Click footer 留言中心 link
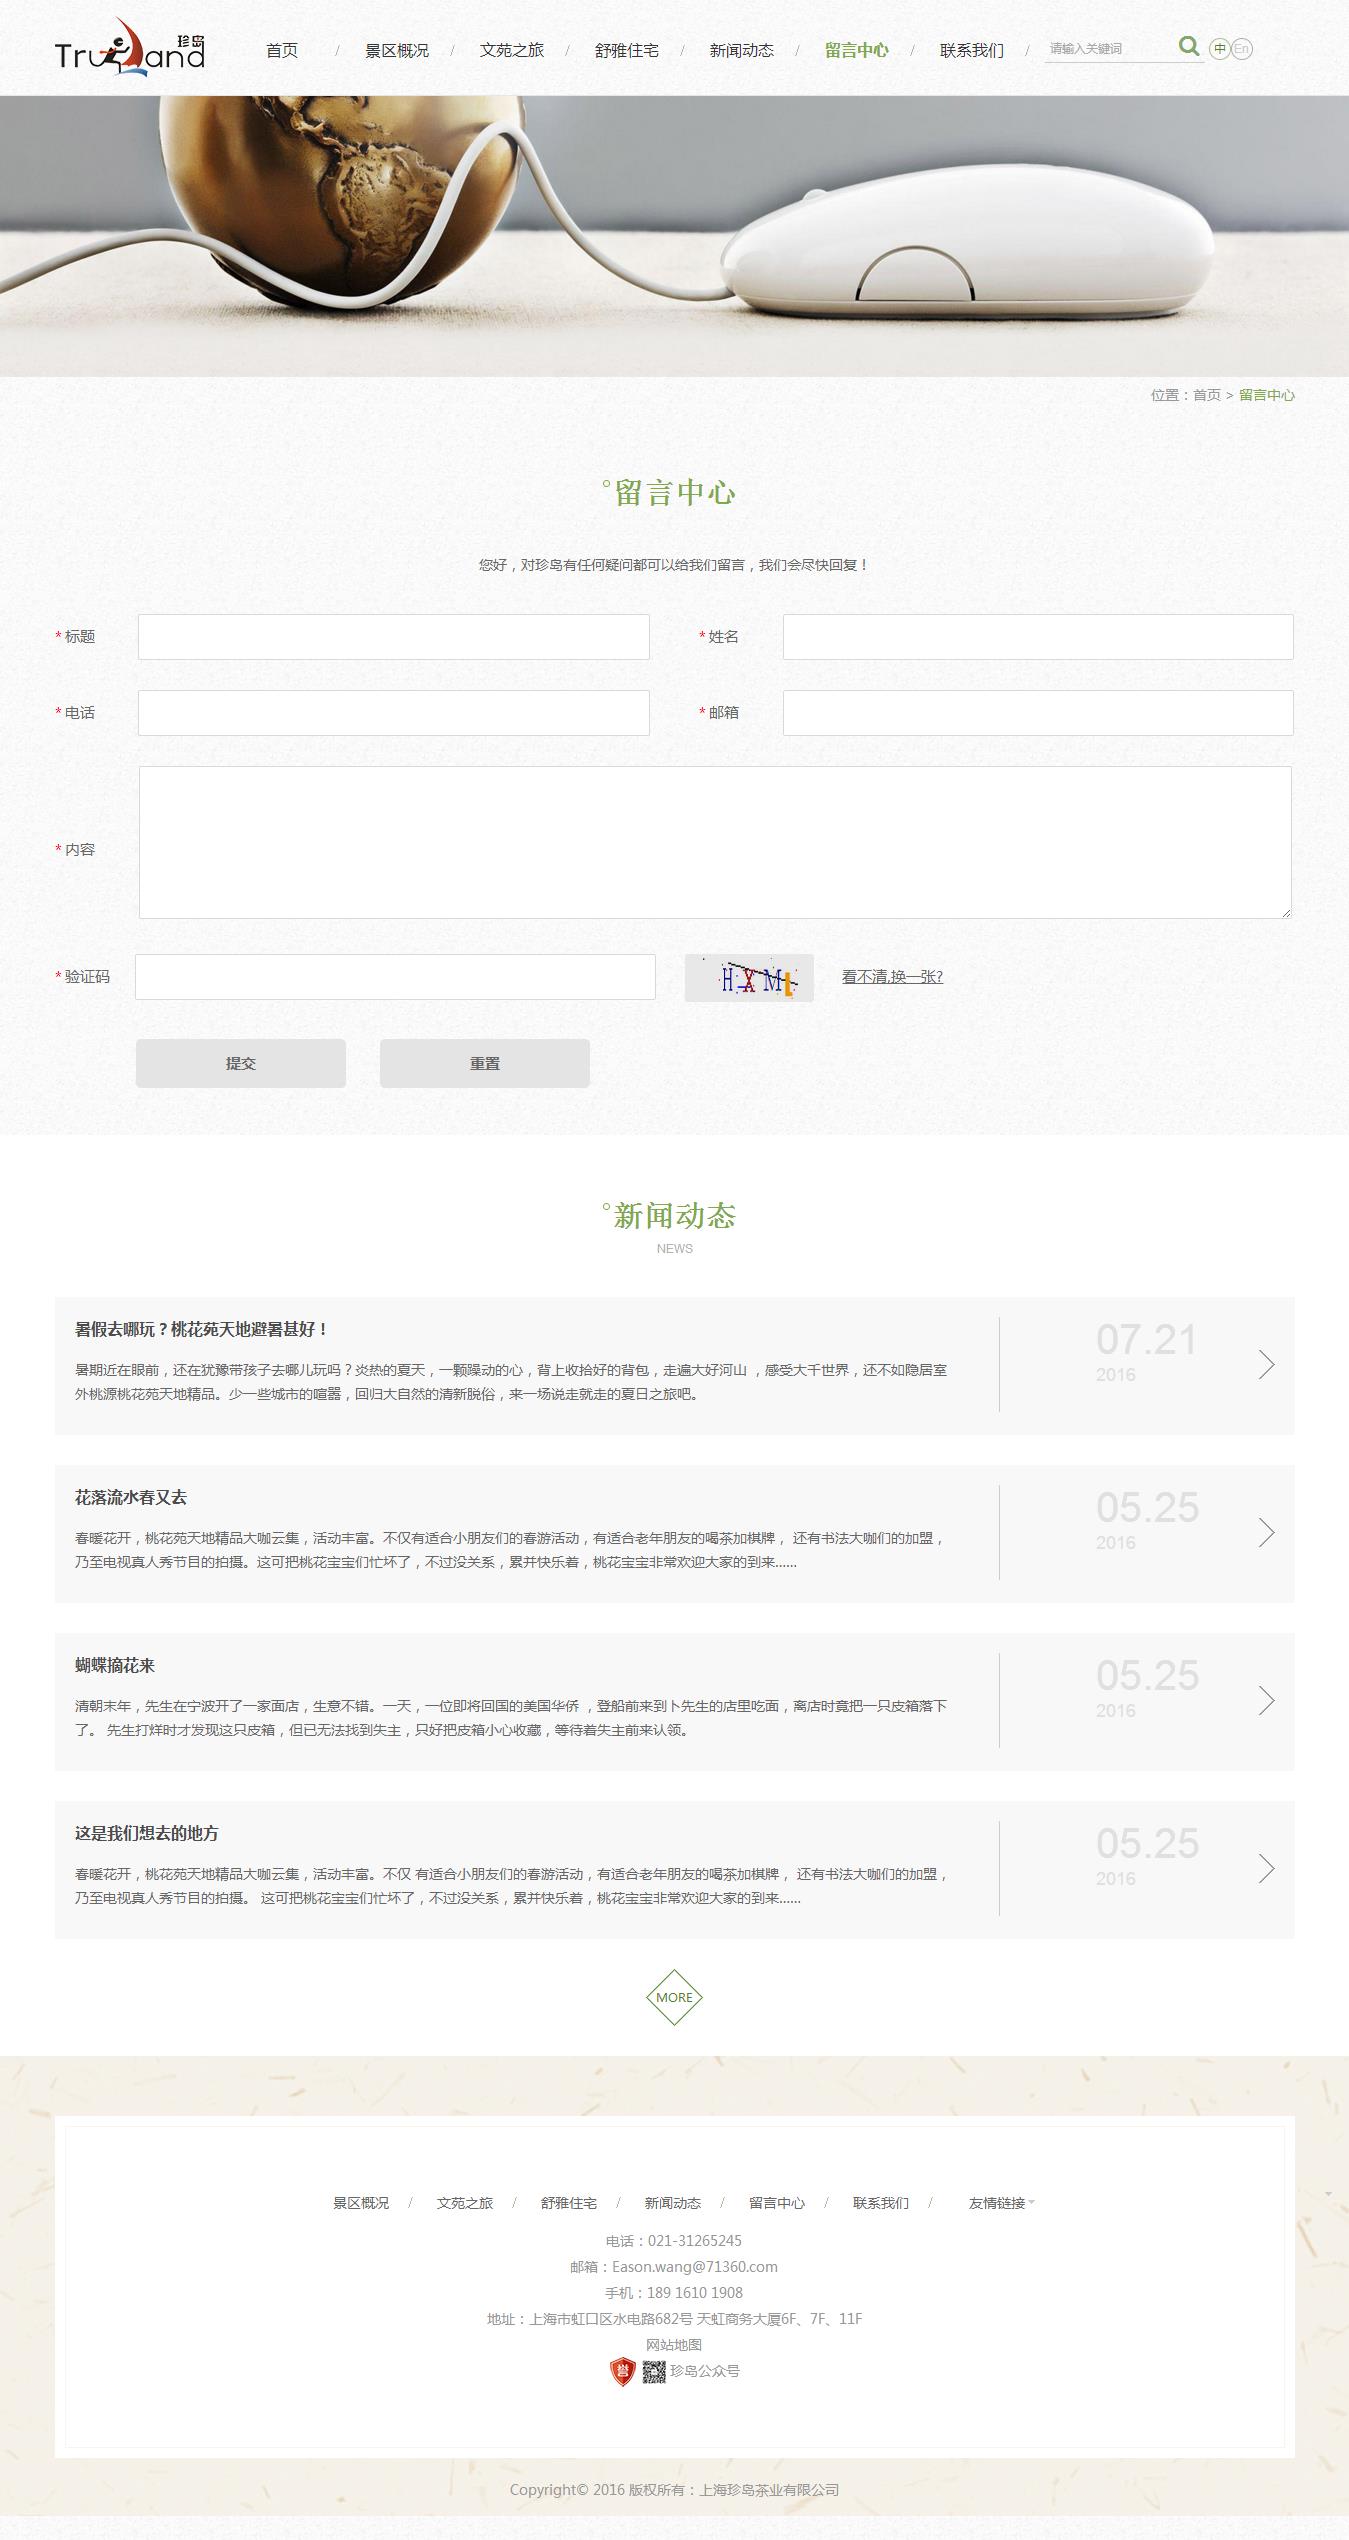 777,2203
